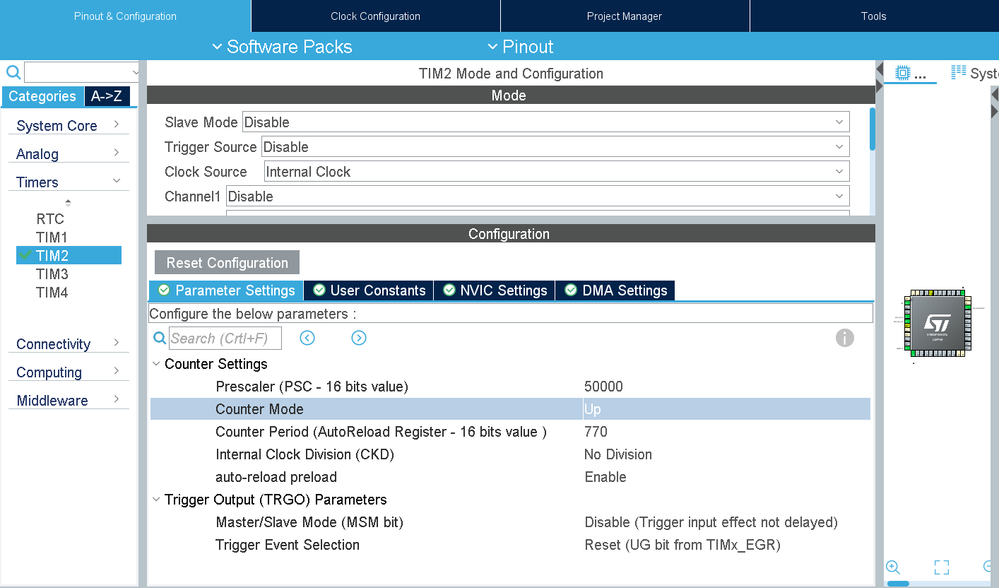Click the search magnifier icon in Parameter Settings
The height and width of the screenshot is (588, 999).
coord(160,338)
